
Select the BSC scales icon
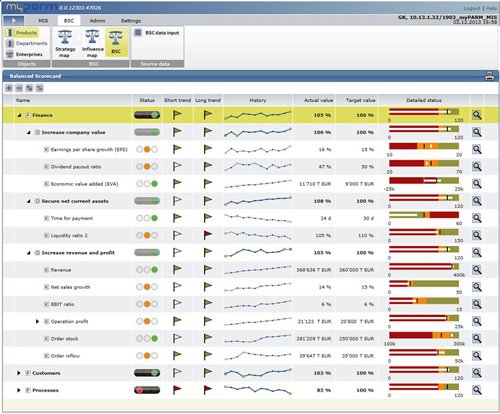(x=116, y=43)
